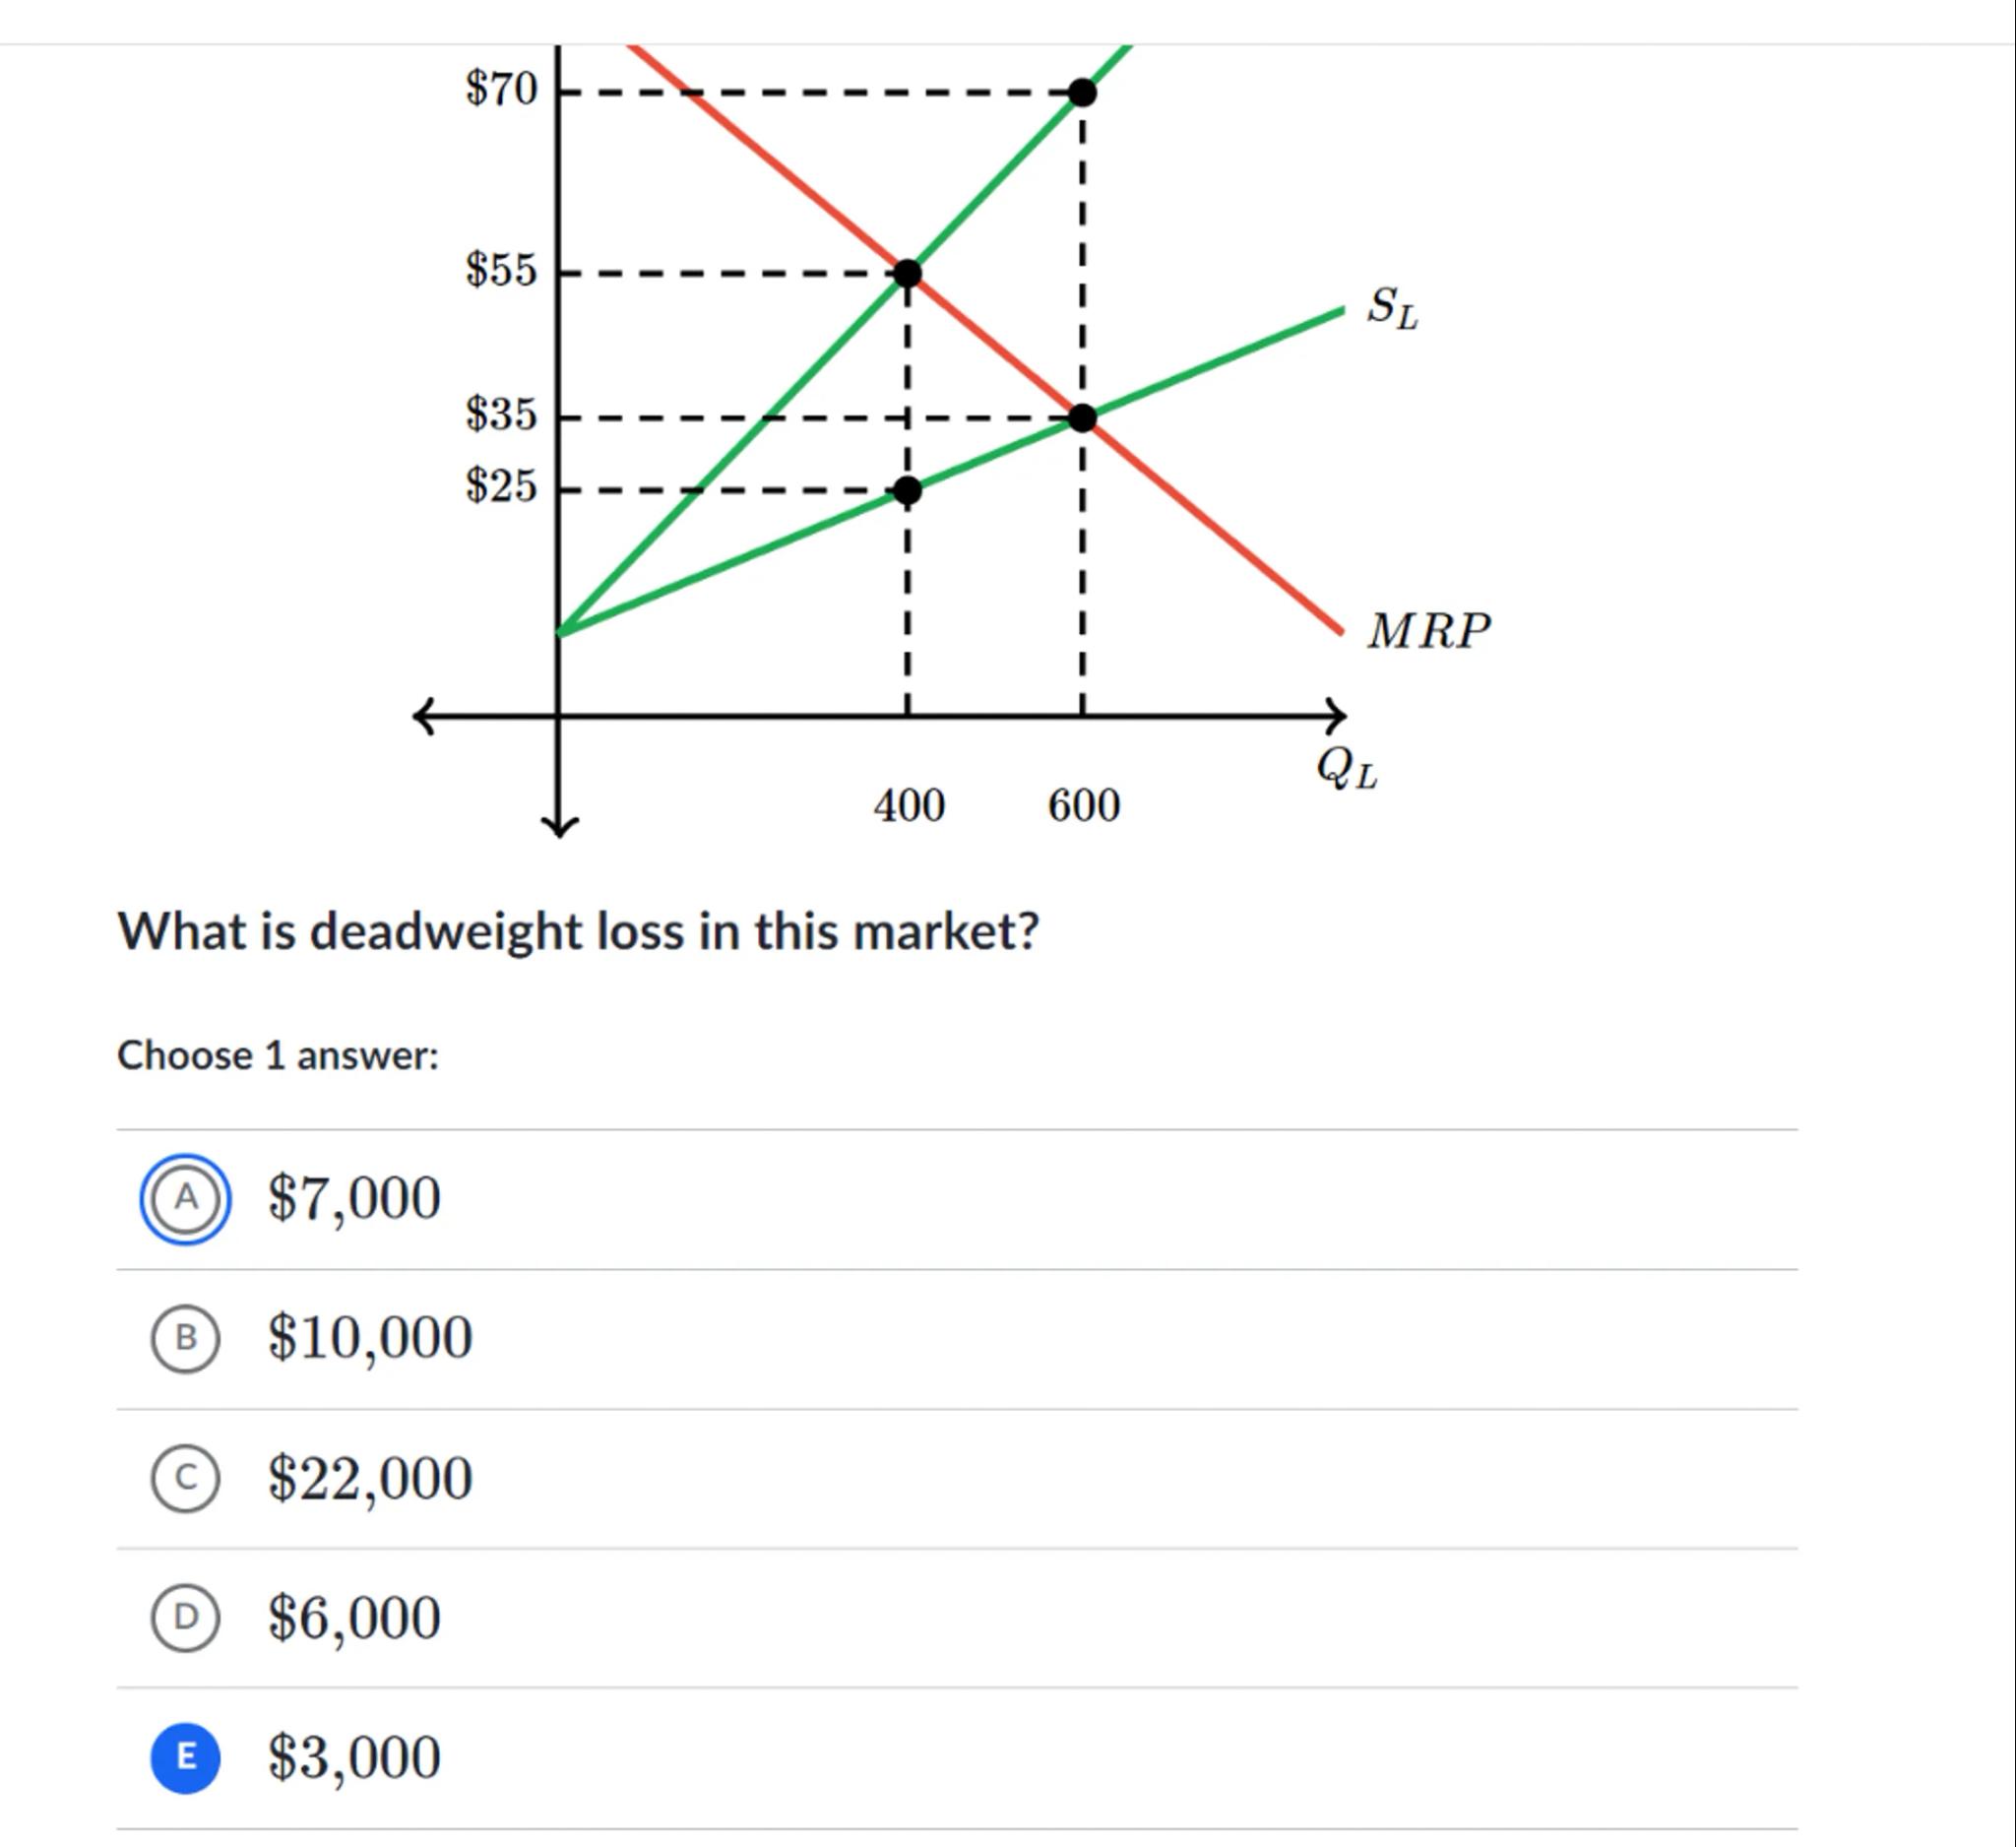
Task: Select answer choice A, $7,000
Action: point(185,1198)
